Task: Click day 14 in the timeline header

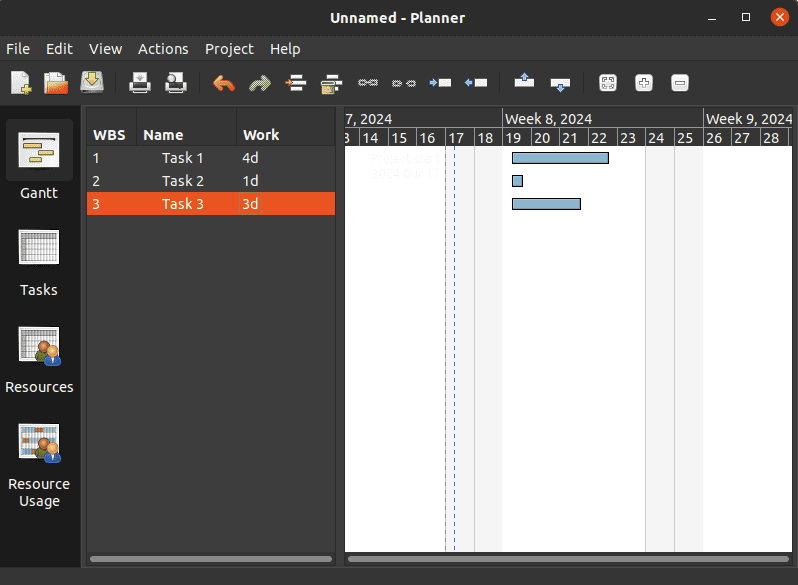Action: tap(374, 137)
